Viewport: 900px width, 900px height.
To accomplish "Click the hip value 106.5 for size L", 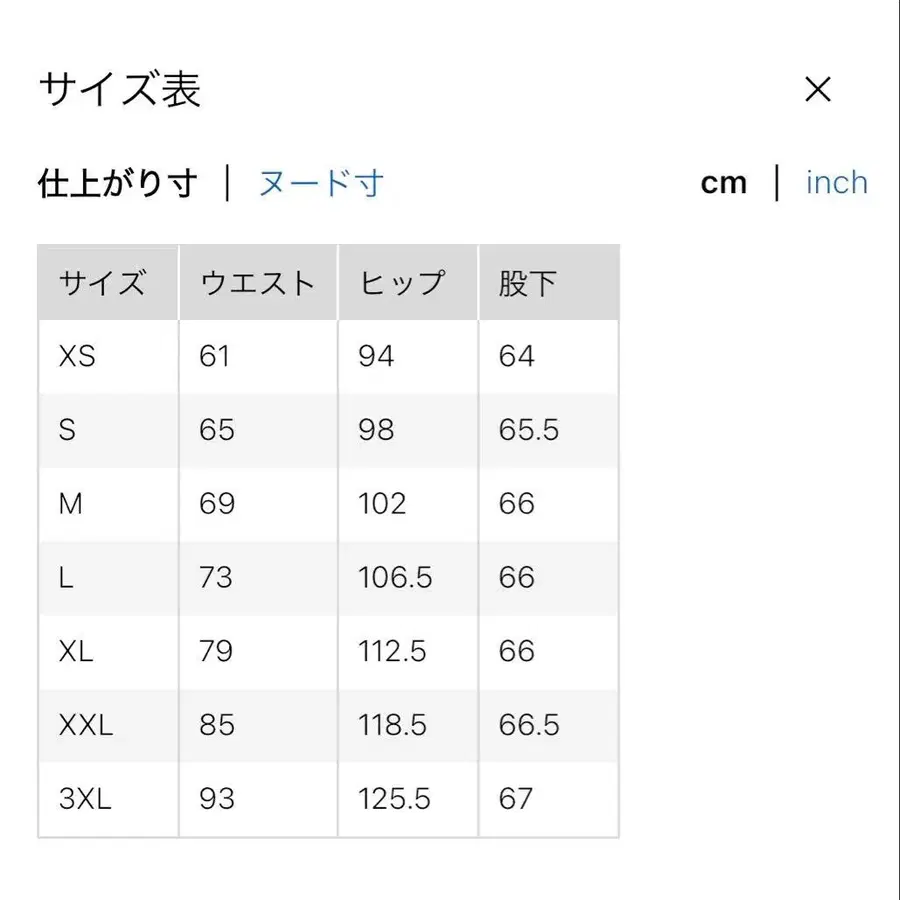I will coord(393,578).
